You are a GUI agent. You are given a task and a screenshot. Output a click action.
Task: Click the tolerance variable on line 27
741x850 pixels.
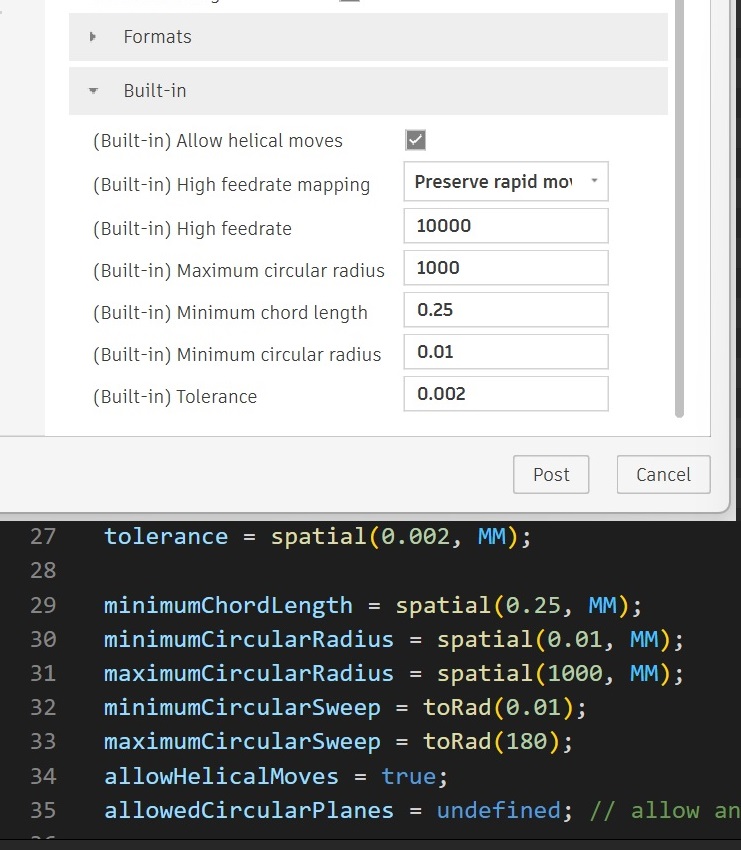click(x=166, y=536)
